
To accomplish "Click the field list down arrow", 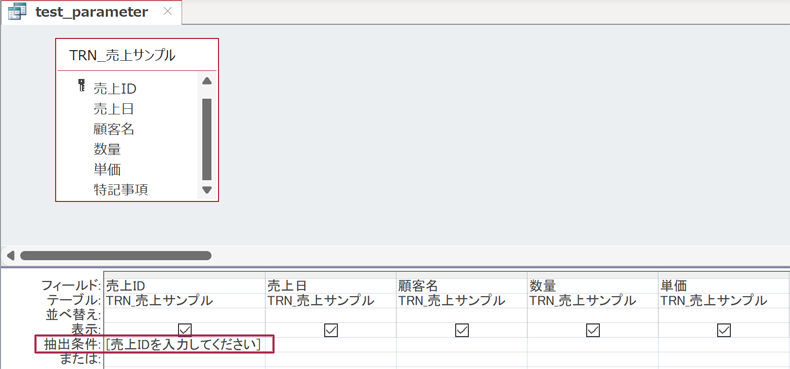I will click(x=207, y=190).
